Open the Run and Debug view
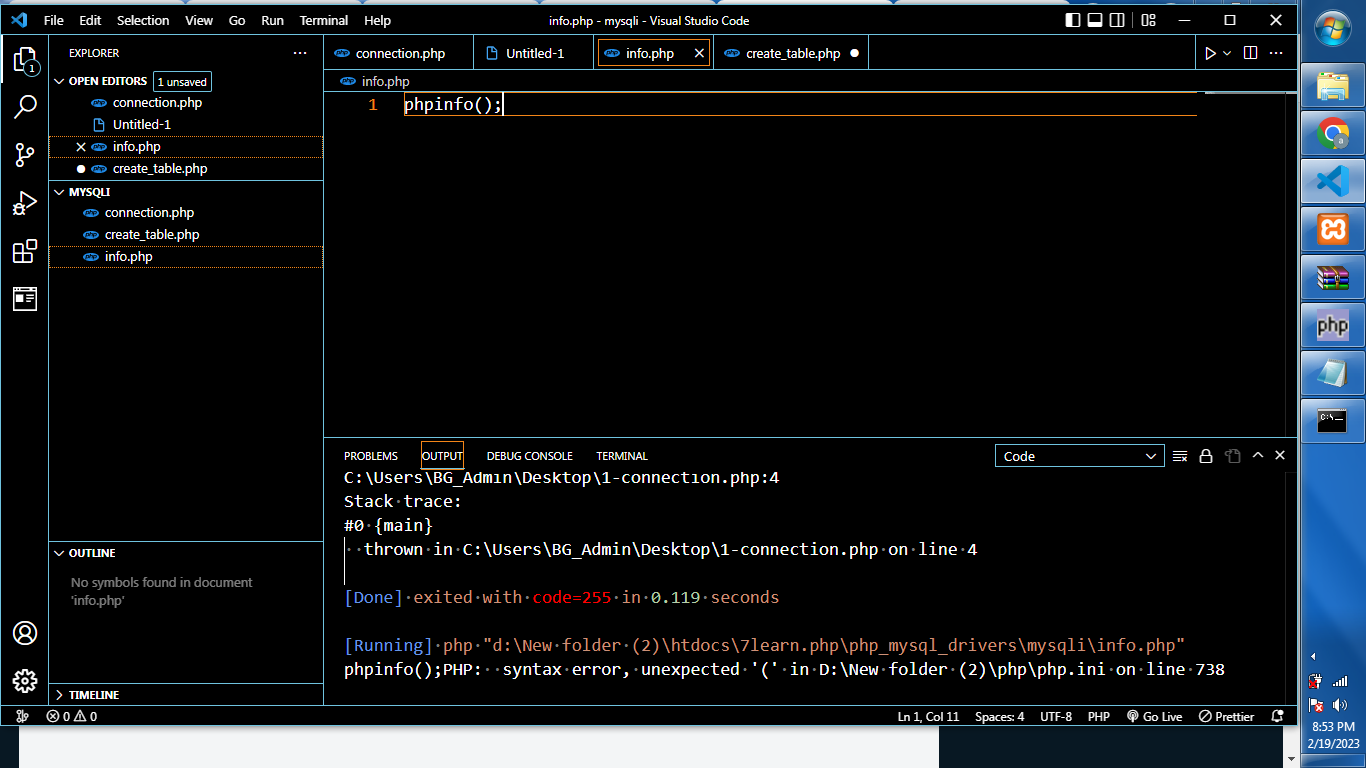 pyautogui.click(x=25, y=203)
